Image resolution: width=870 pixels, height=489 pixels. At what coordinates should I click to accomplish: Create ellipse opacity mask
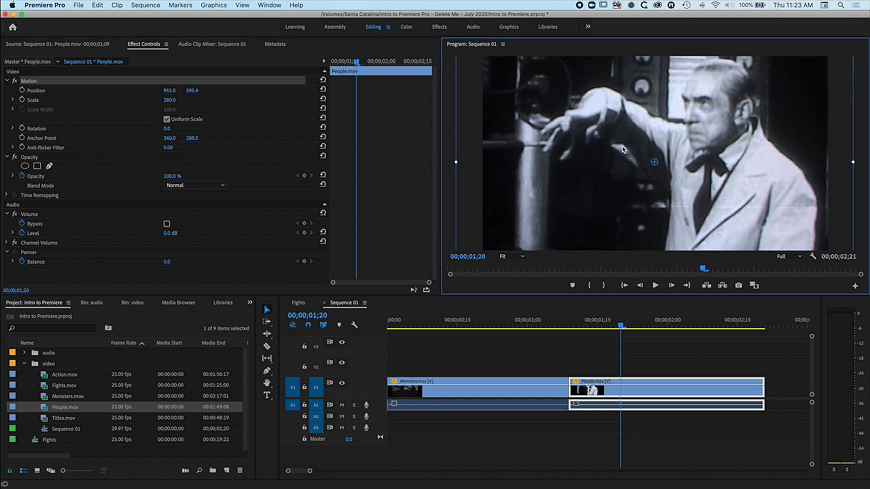[x=25, y=166]
